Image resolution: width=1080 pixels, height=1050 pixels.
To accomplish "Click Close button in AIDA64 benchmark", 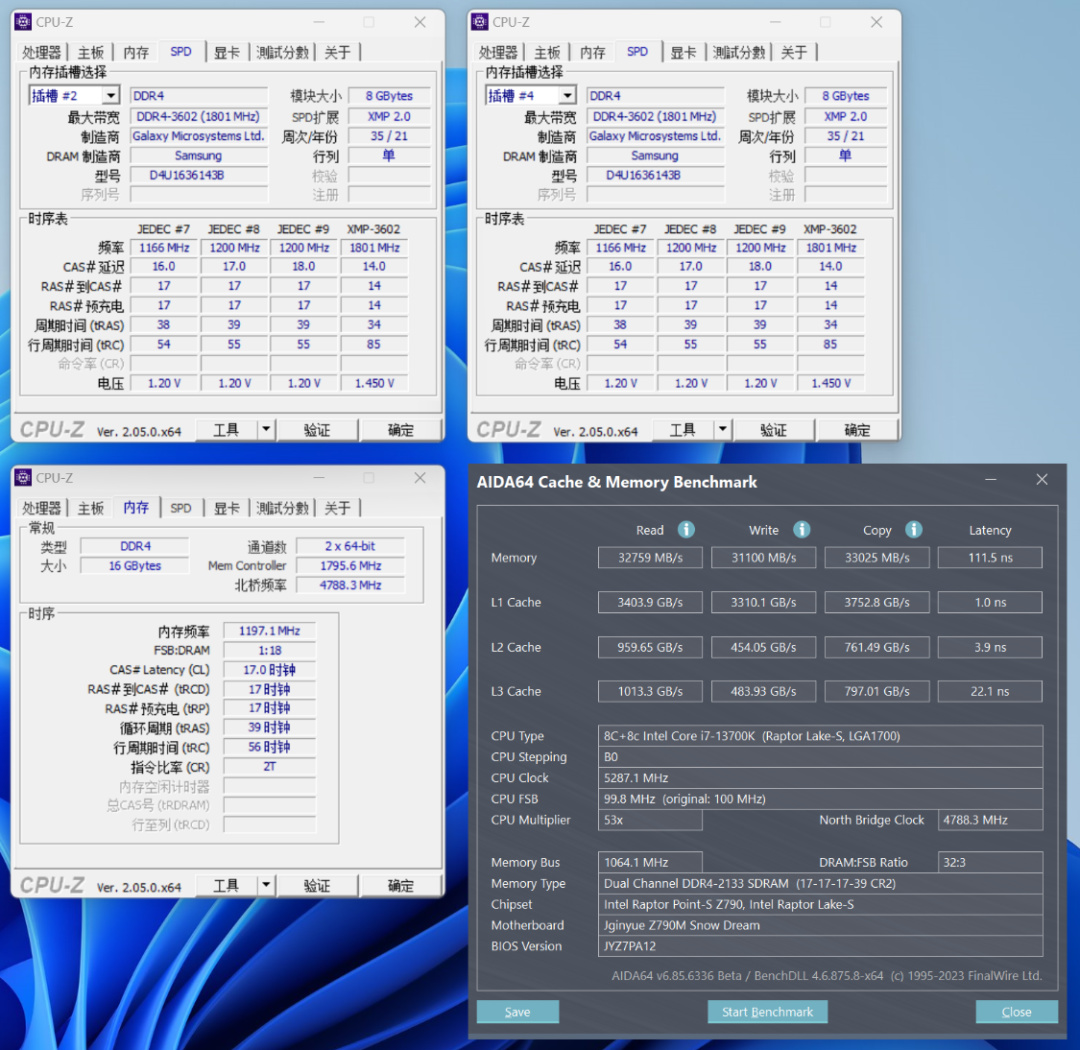I will [1017, 1011].
